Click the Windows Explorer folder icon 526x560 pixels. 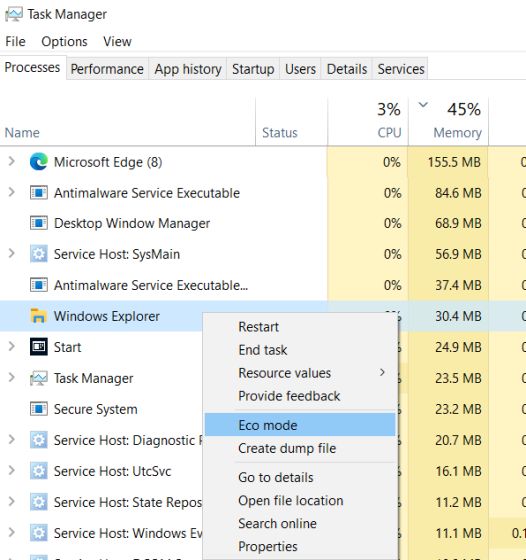coord(39,316)
